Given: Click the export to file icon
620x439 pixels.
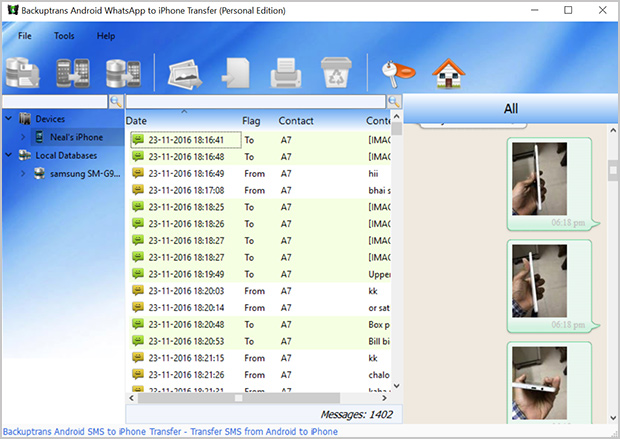Looking at the screenshot, I should coord(235,74).
